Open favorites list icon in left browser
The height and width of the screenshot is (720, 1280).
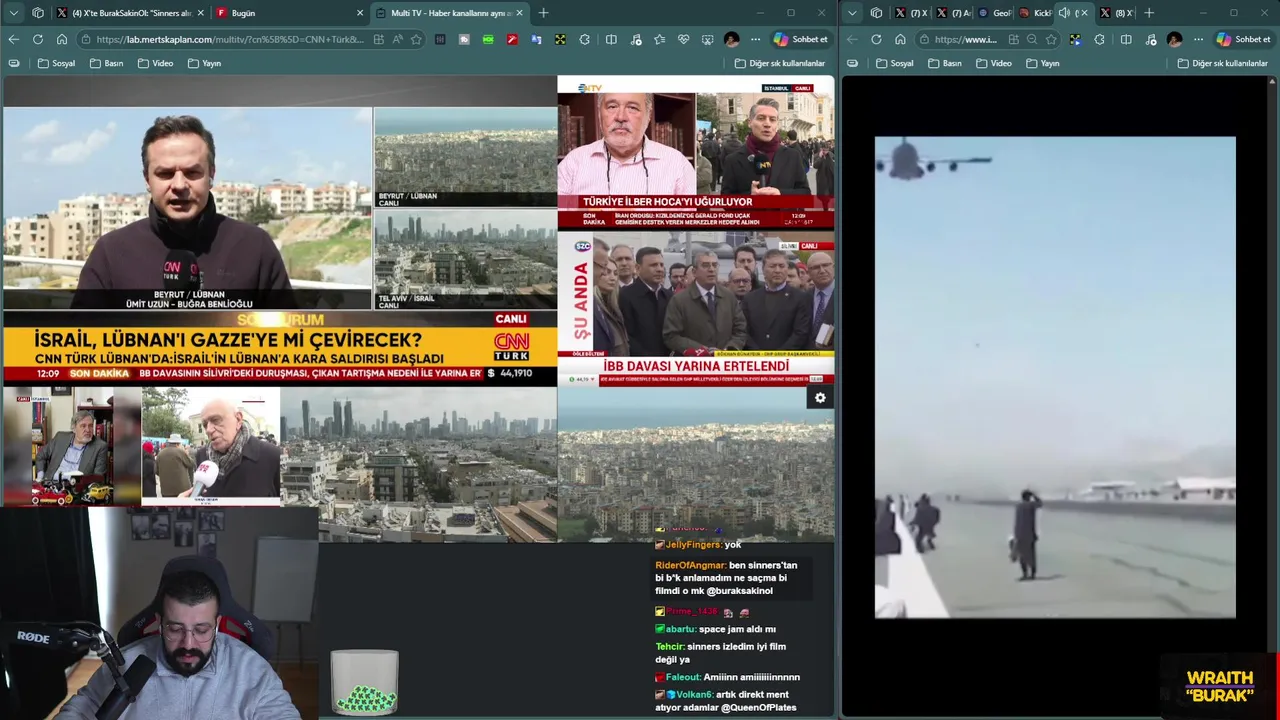tap(659, 39)
